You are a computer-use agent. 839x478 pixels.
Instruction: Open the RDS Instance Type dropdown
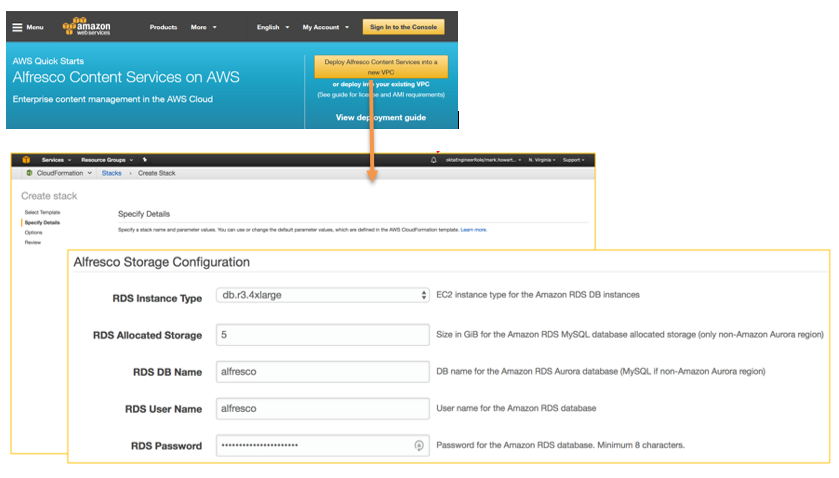[x=323, y=295]
